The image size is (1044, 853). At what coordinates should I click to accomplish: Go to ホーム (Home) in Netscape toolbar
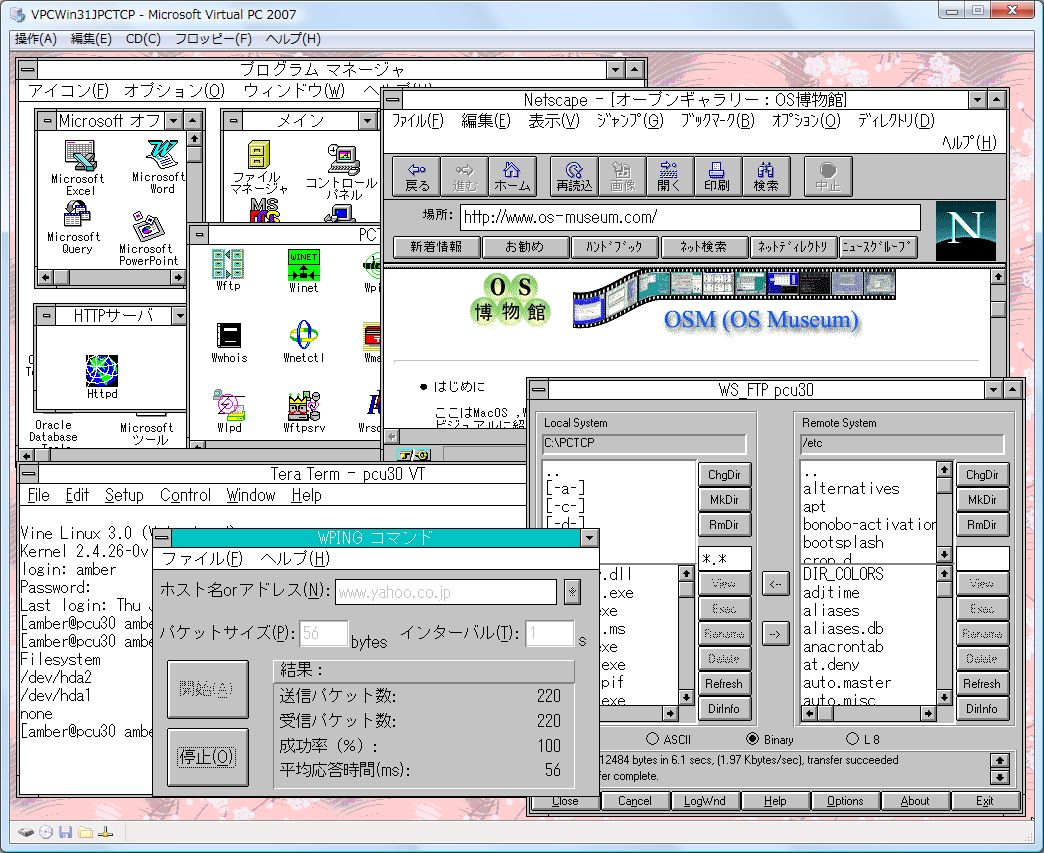point(512,176)
